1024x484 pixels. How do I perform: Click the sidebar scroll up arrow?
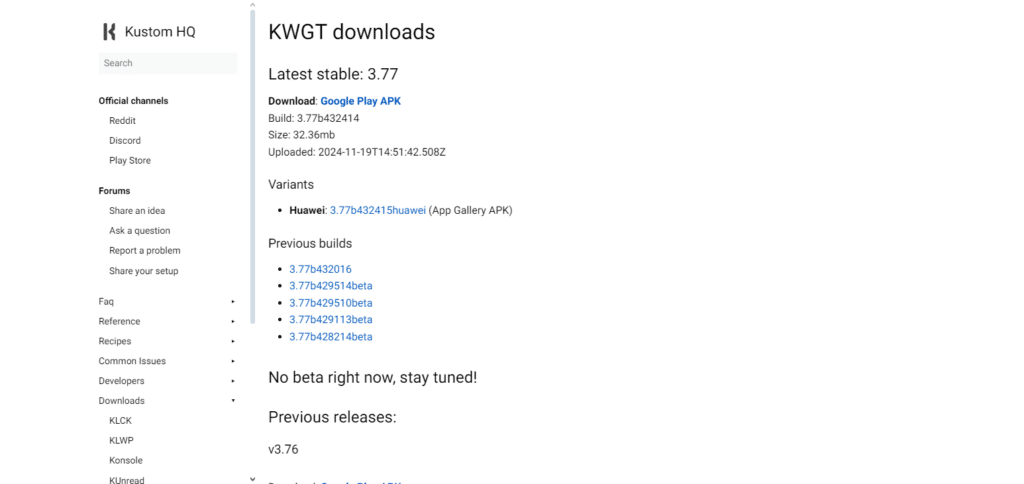click(253, 5)
